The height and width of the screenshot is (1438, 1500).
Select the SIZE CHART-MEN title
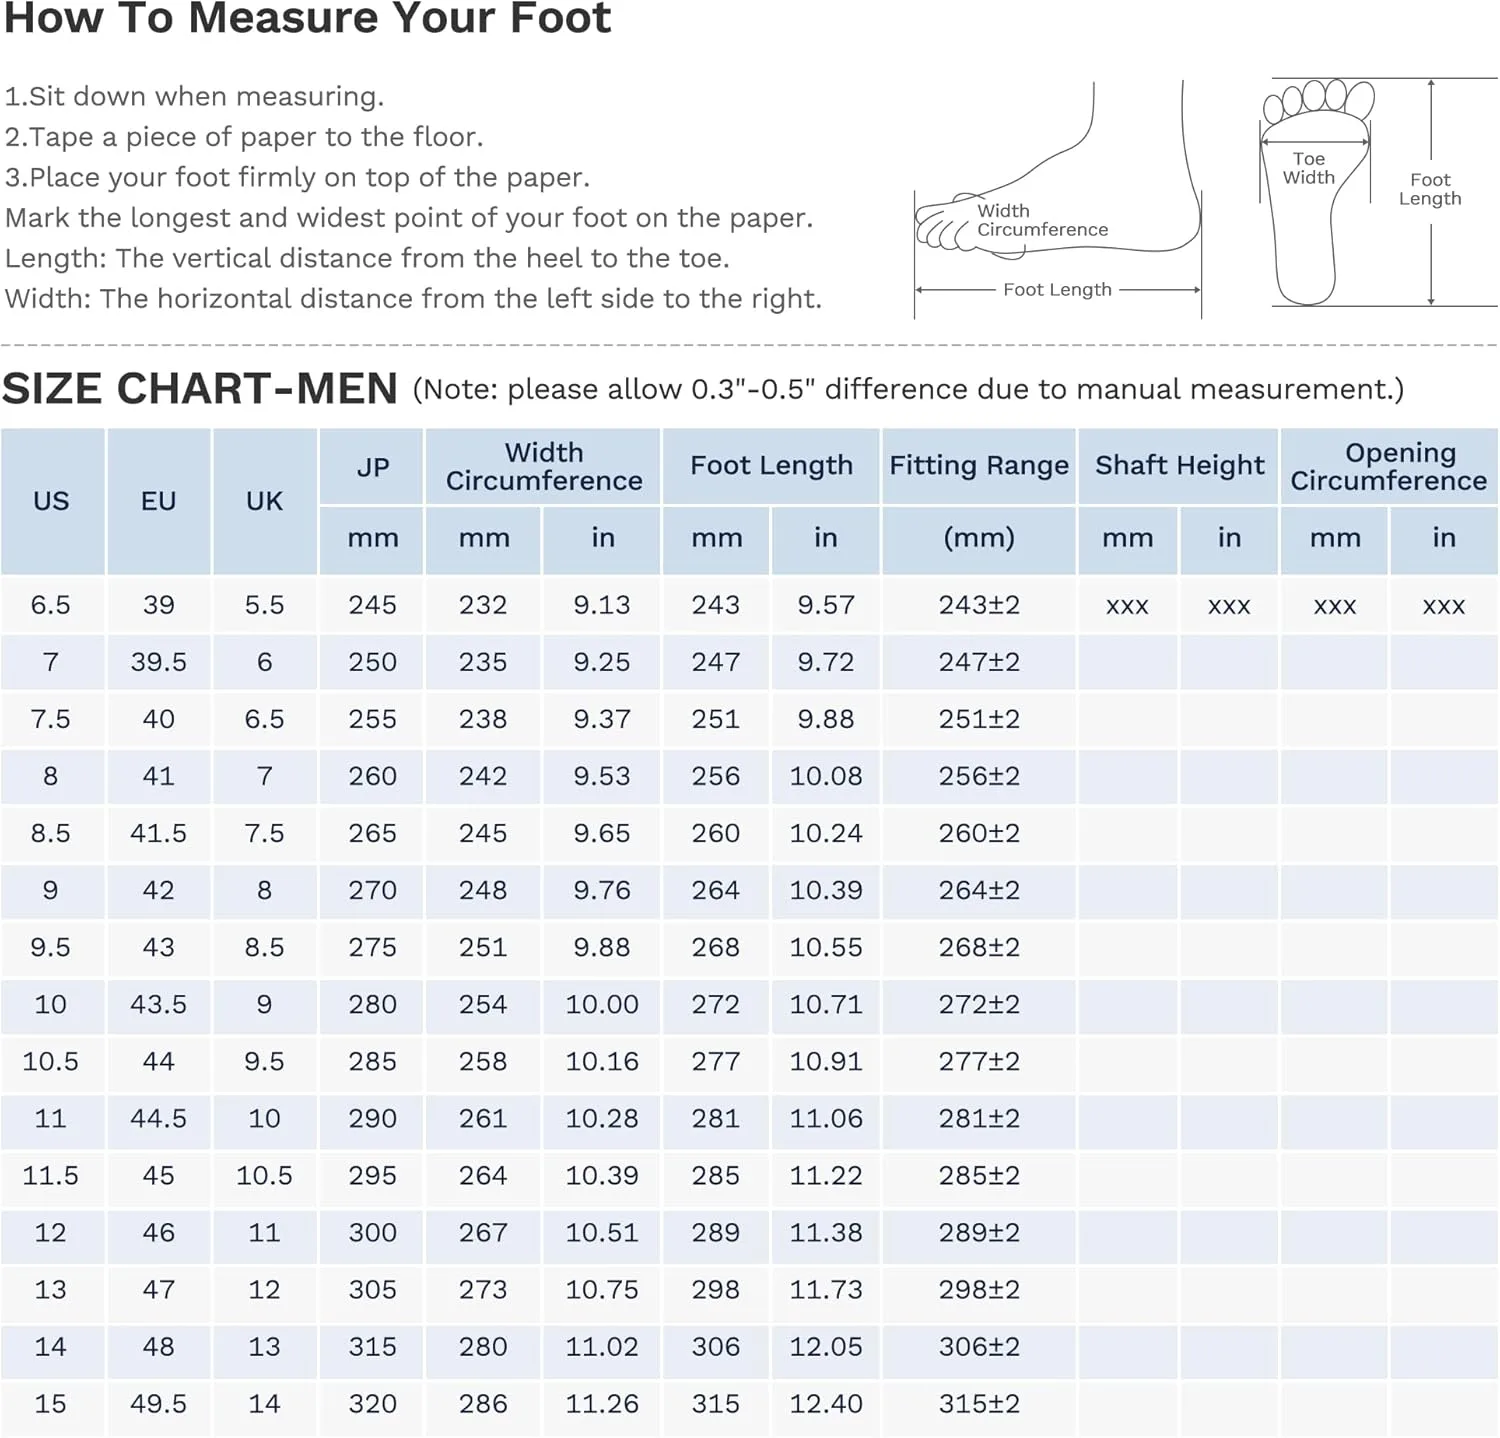tap(200, 389)
